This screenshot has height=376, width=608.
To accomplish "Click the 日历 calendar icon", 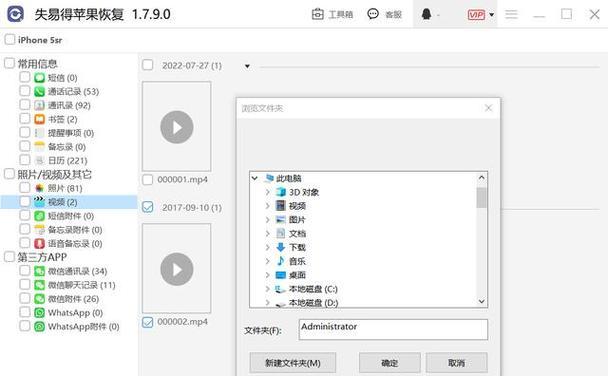I will (x=40, y=160).
